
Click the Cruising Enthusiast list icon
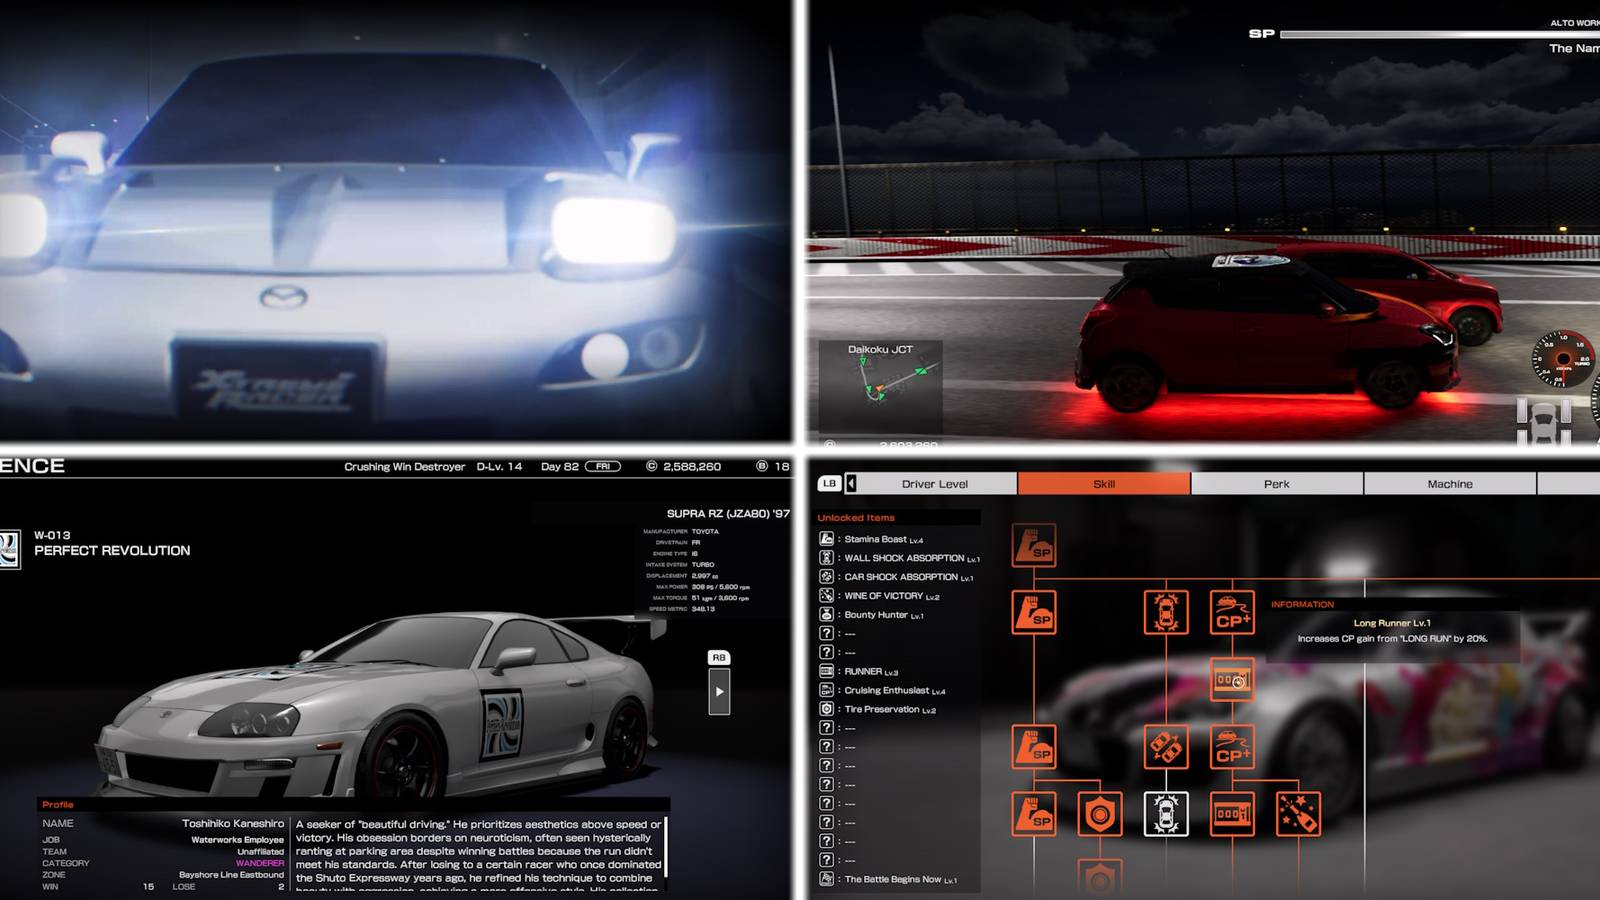[x=826, y=690]
